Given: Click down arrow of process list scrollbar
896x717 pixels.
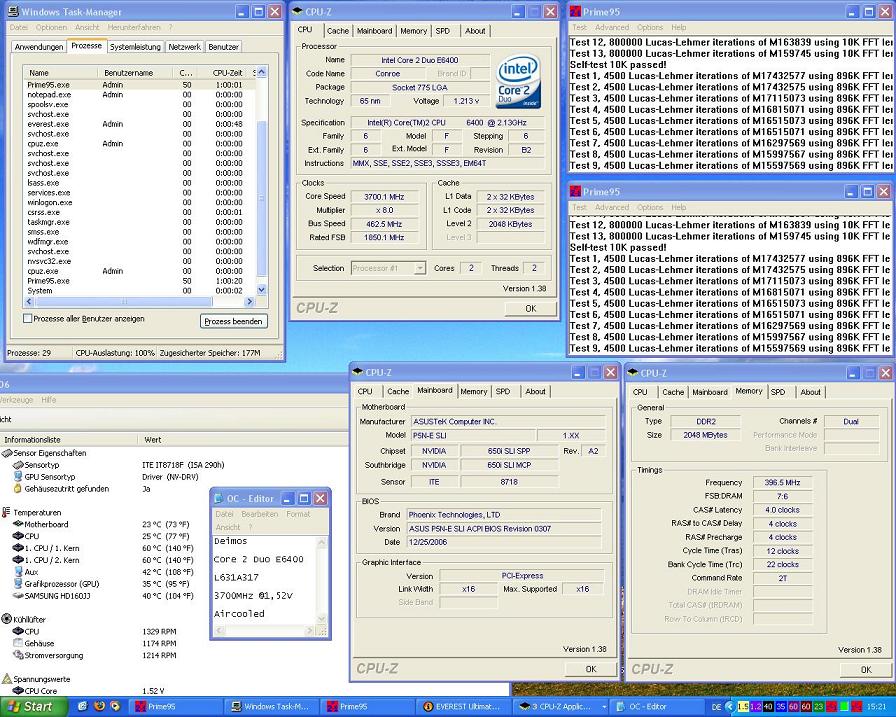Looking at the screenshot, I should click(x=261, y=290).
